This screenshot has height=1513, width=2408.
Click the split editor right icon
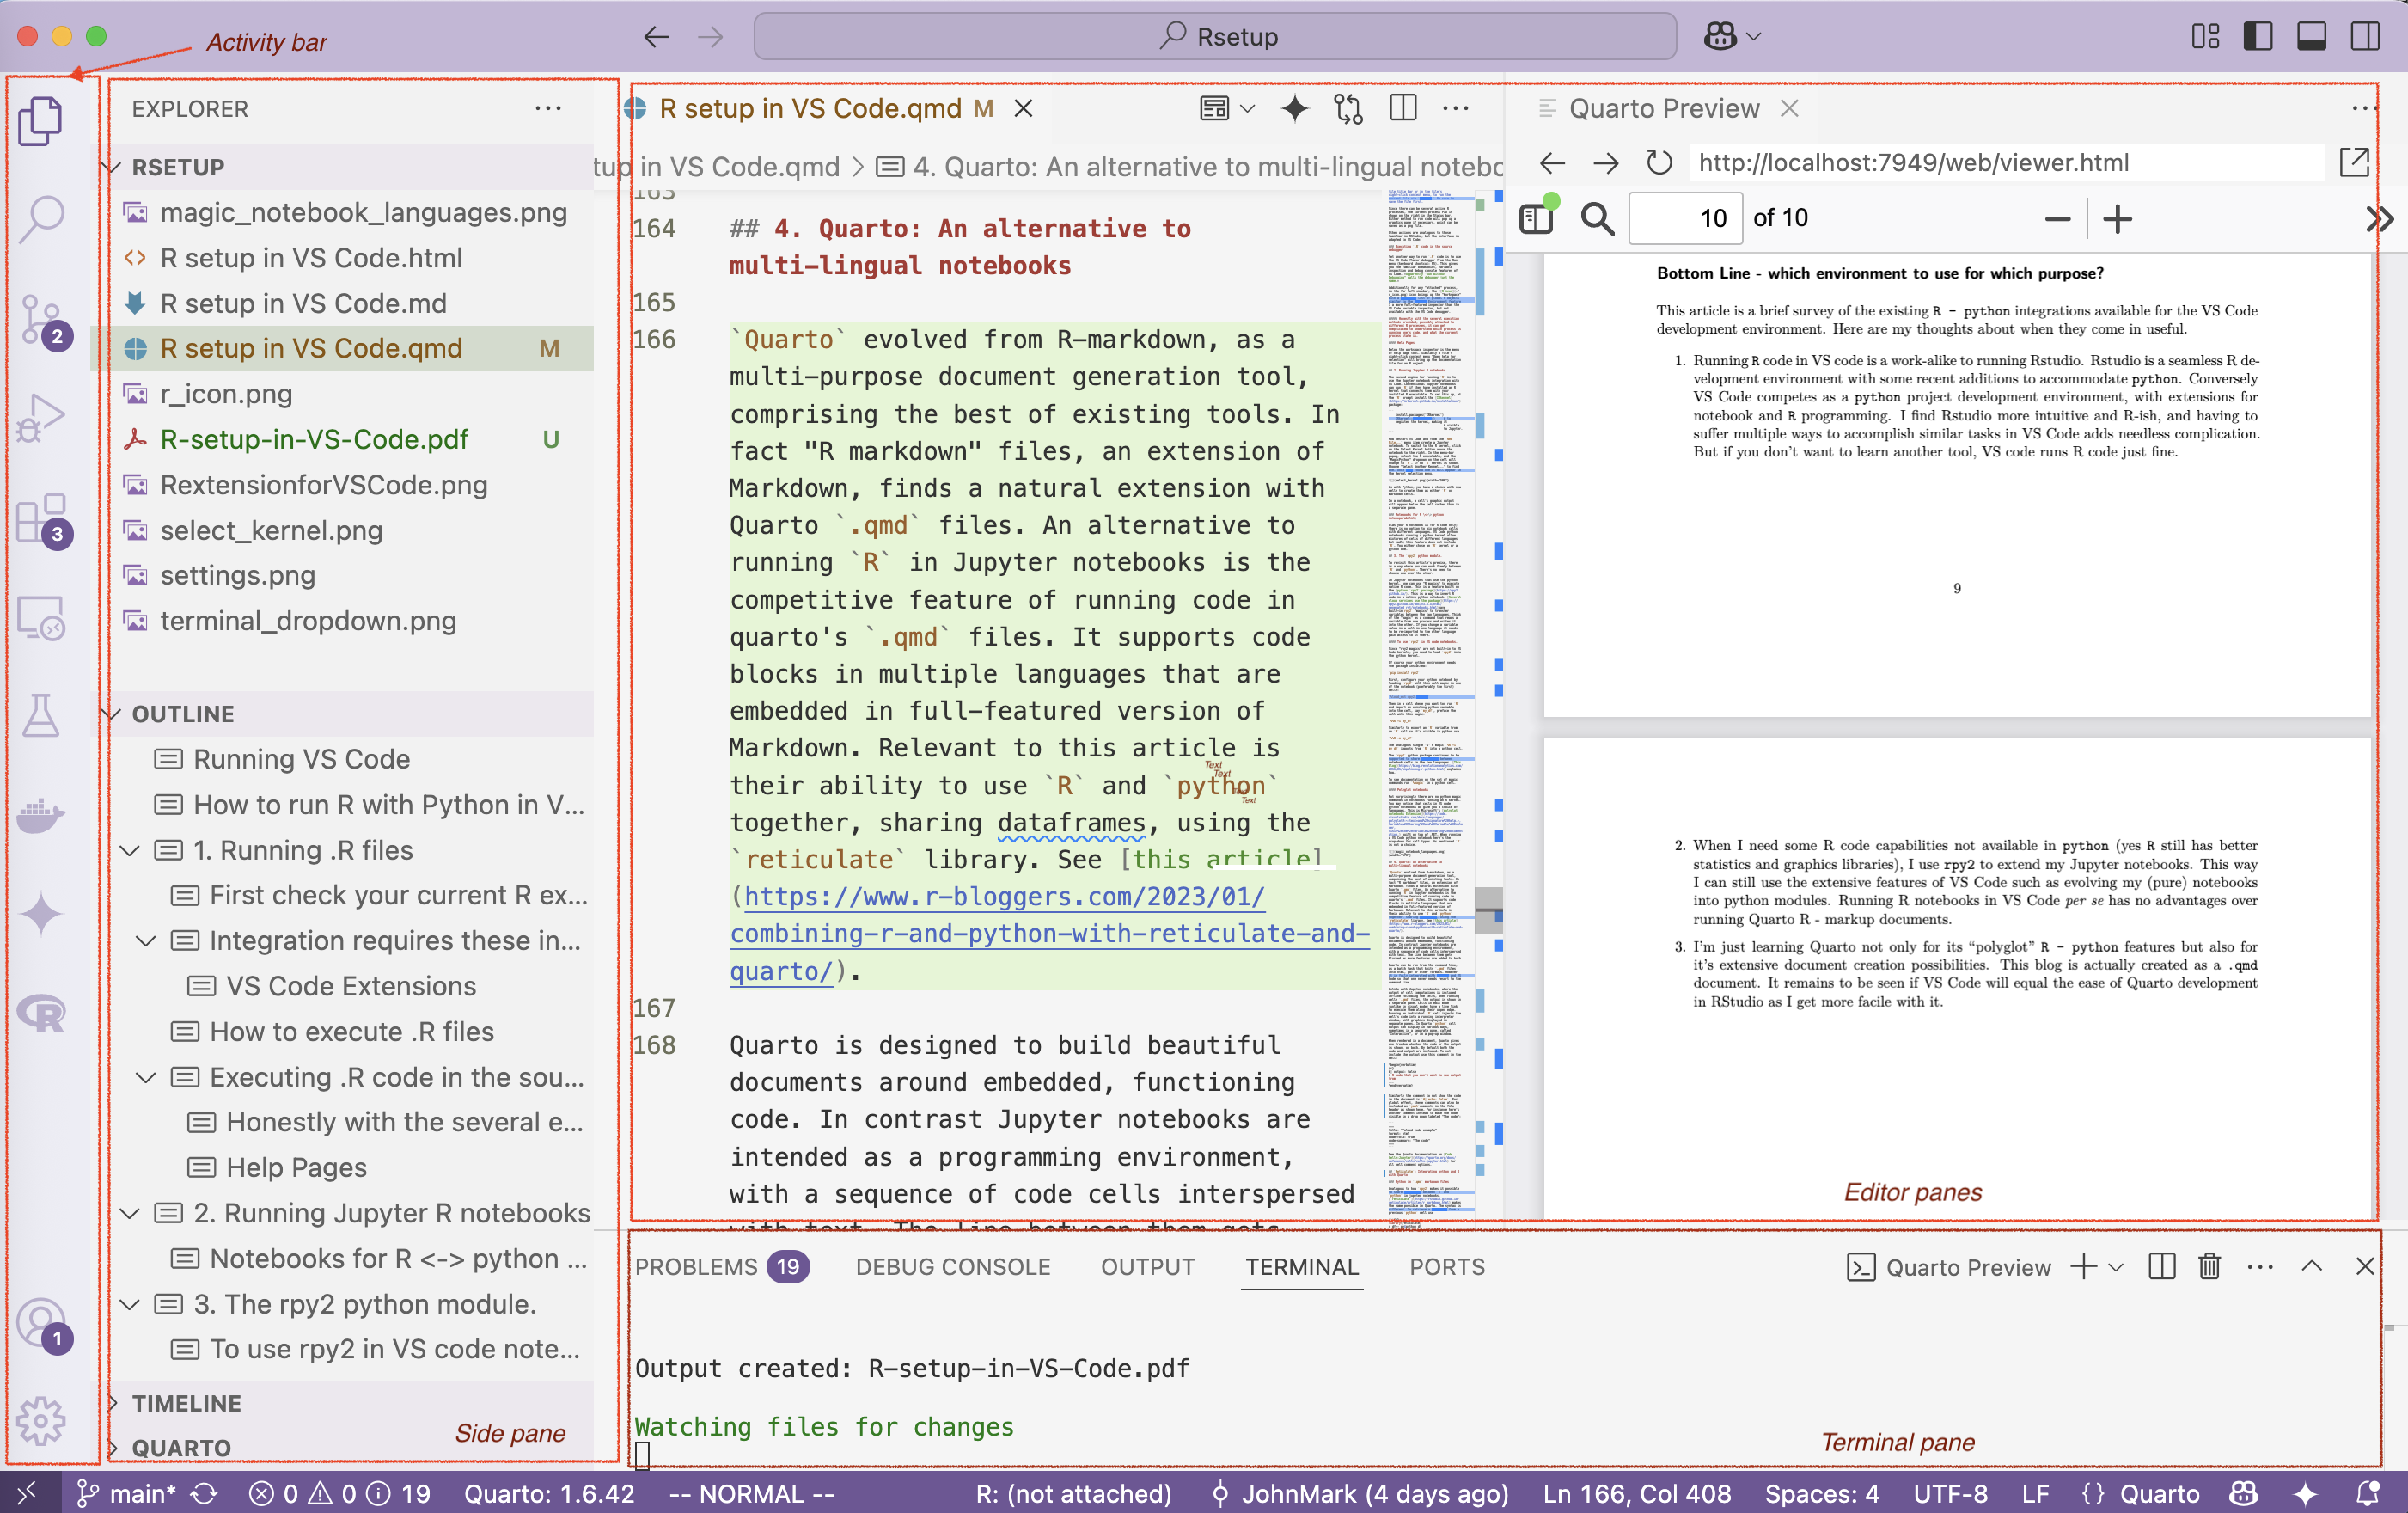click(1403, 108)
